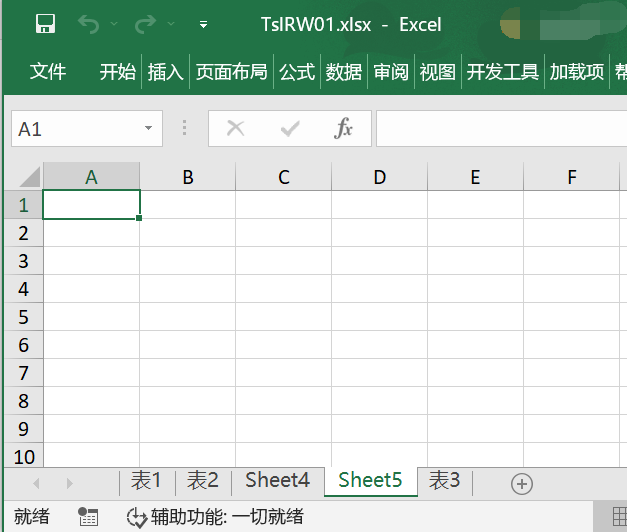Click the Cancel X icon in formula bar
This screenshot has width=627, height=532.
tap(236, 129)
